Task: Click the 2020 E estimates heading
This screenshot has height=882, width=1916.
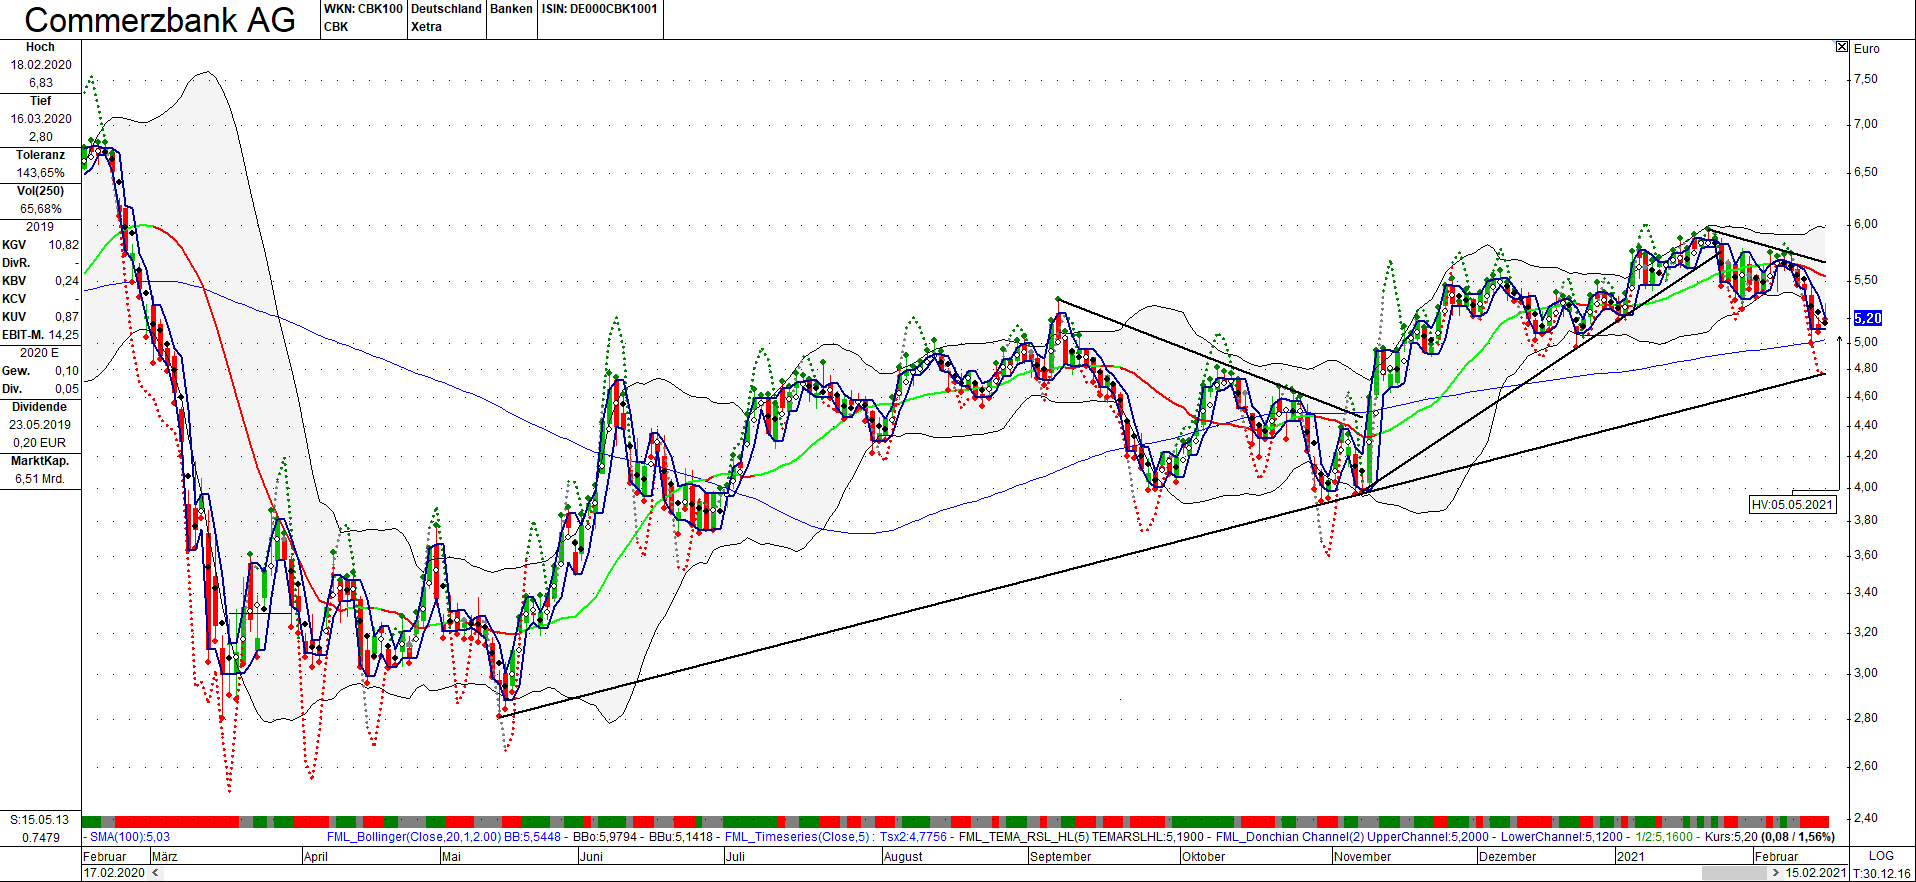Action: [40, 353]
